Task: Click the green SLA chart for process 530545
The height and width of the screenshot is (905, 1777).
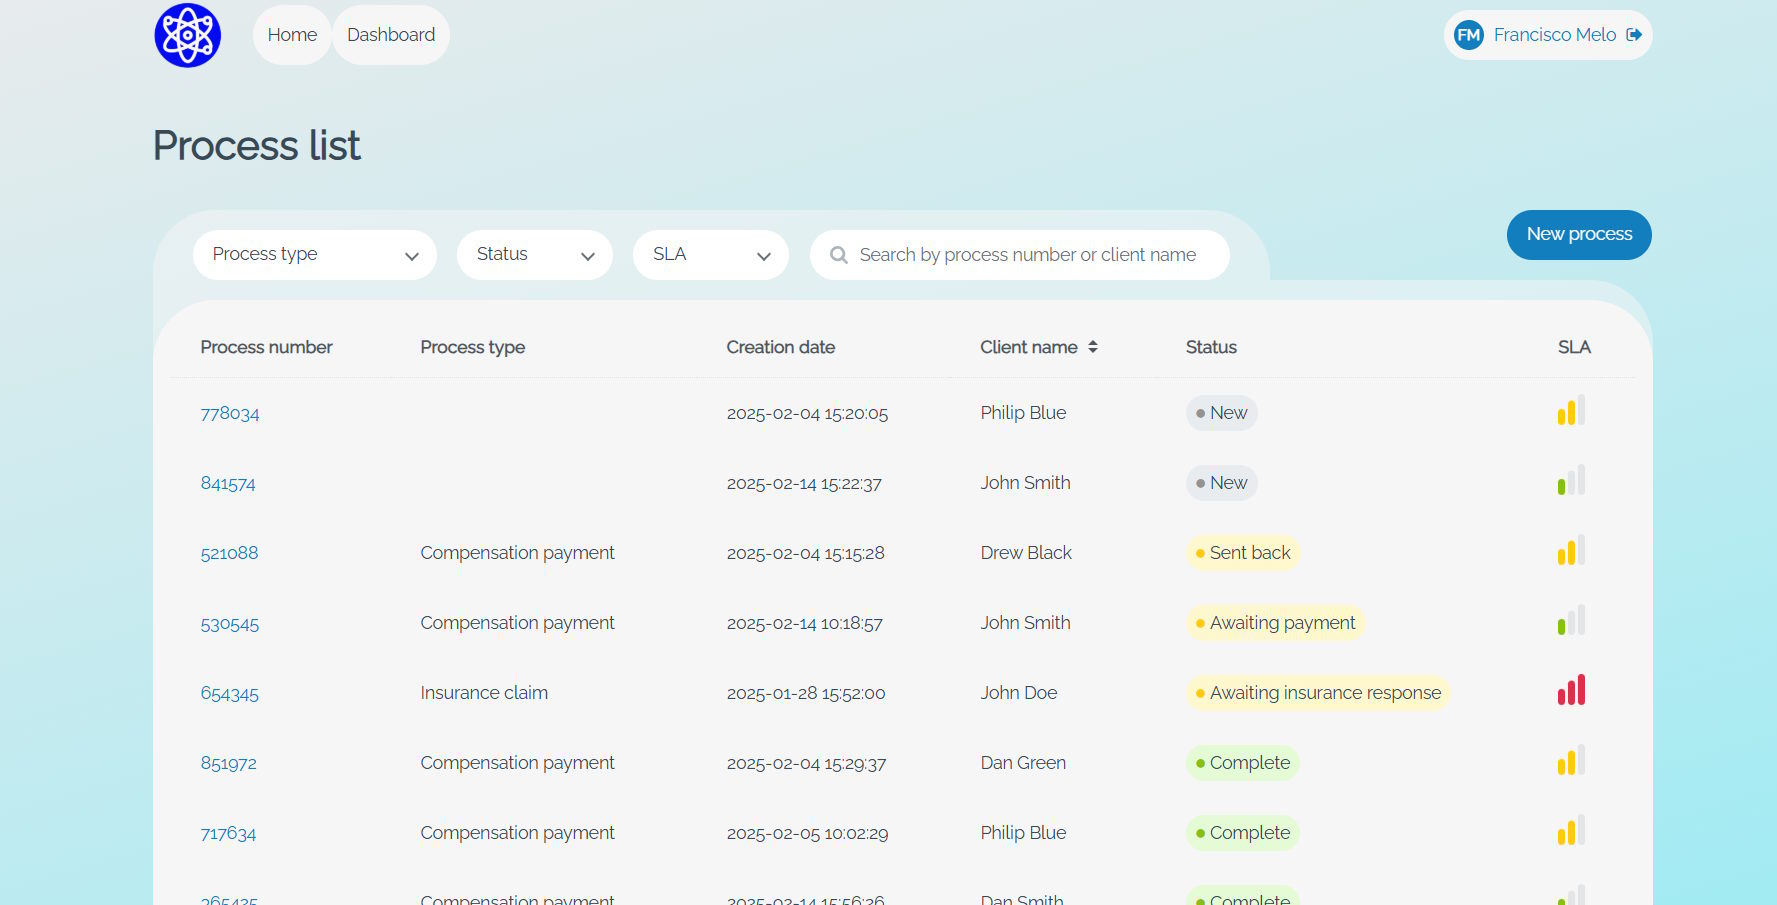Action: click(1570, 620)
